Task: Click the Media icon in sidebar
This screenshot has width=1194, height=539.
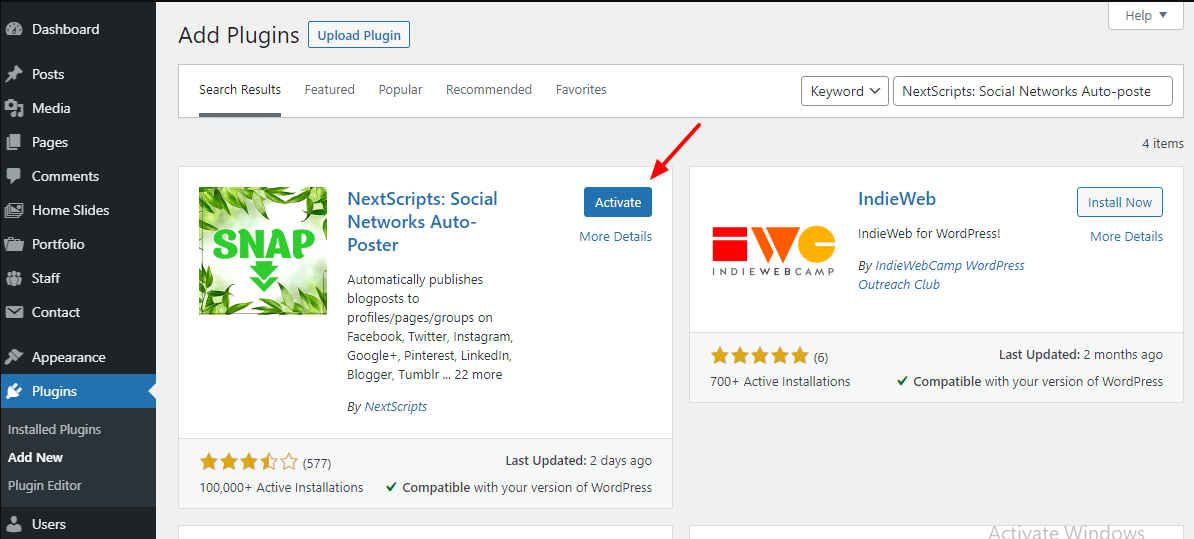Action: 14,109
